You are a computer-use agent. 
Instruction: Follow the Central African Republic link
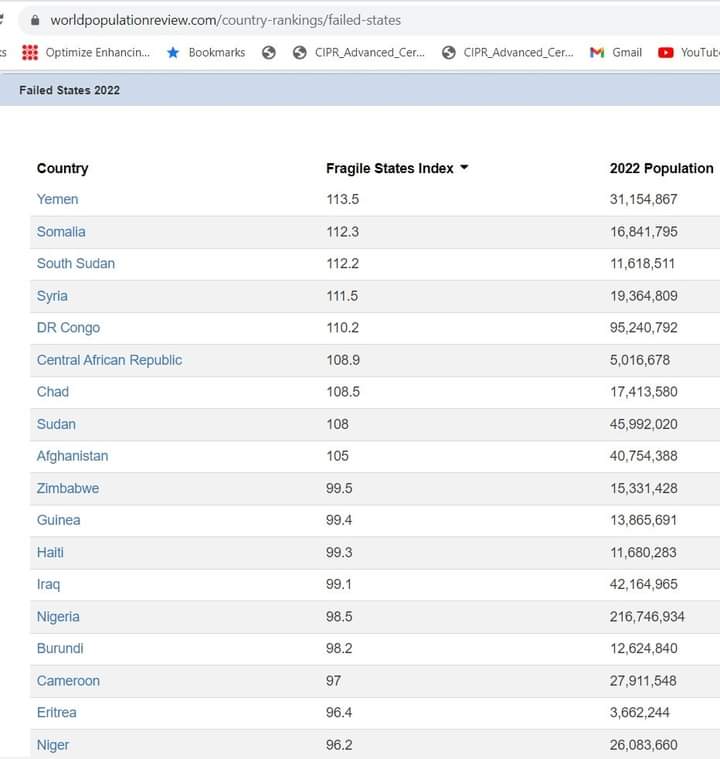109,360
